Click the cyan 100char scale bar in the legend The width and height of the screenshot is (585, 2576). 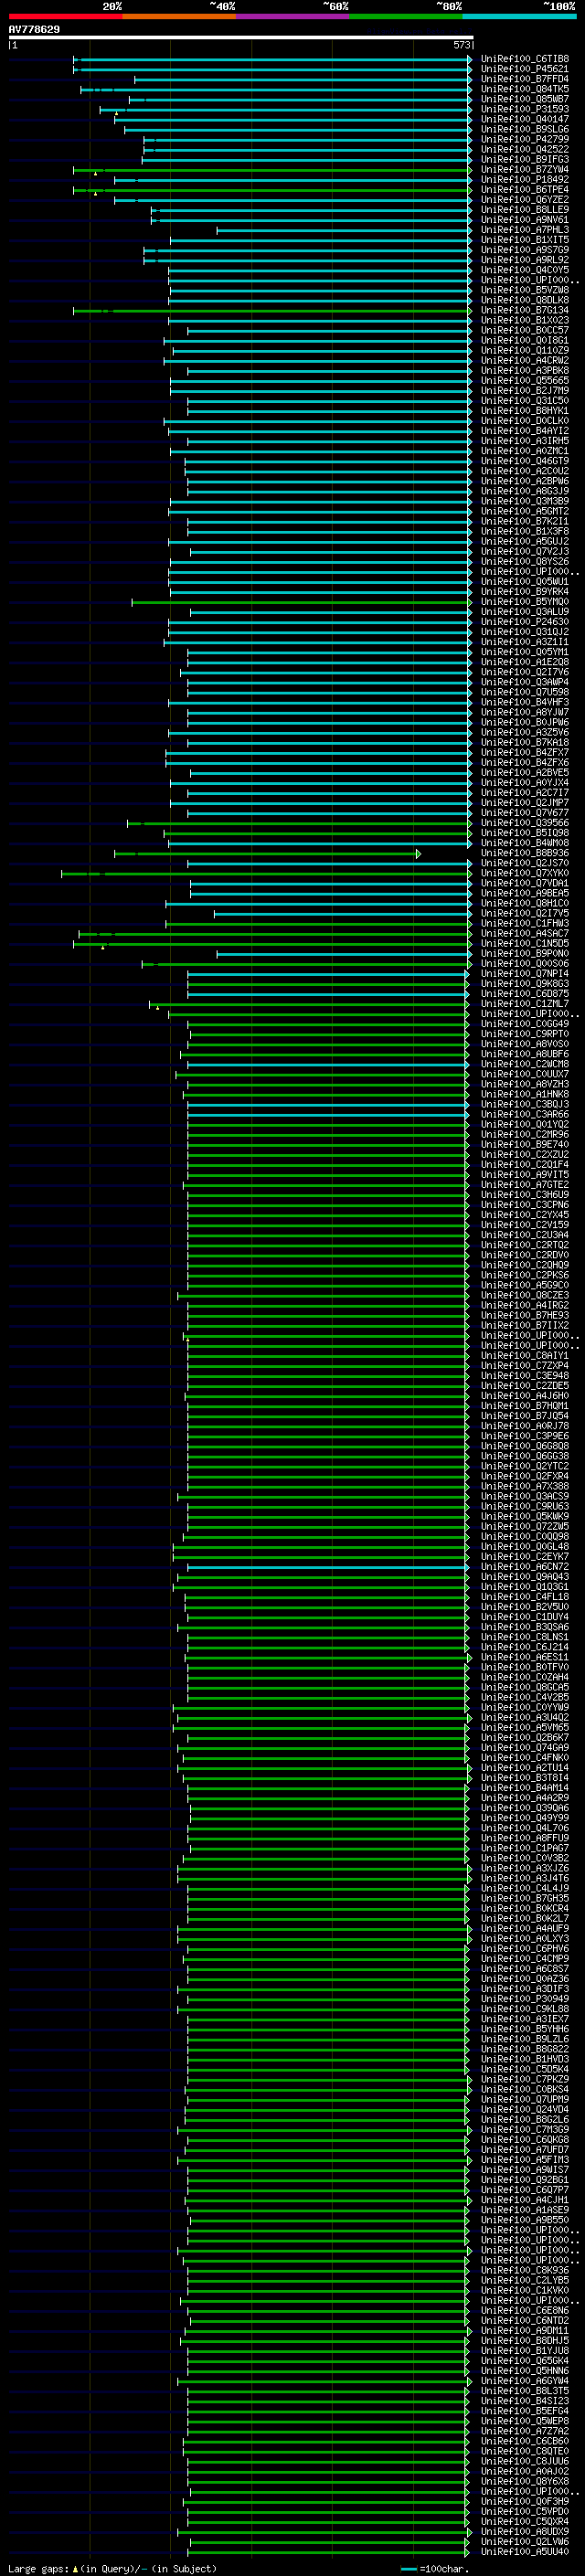(x=408, y=2569)
